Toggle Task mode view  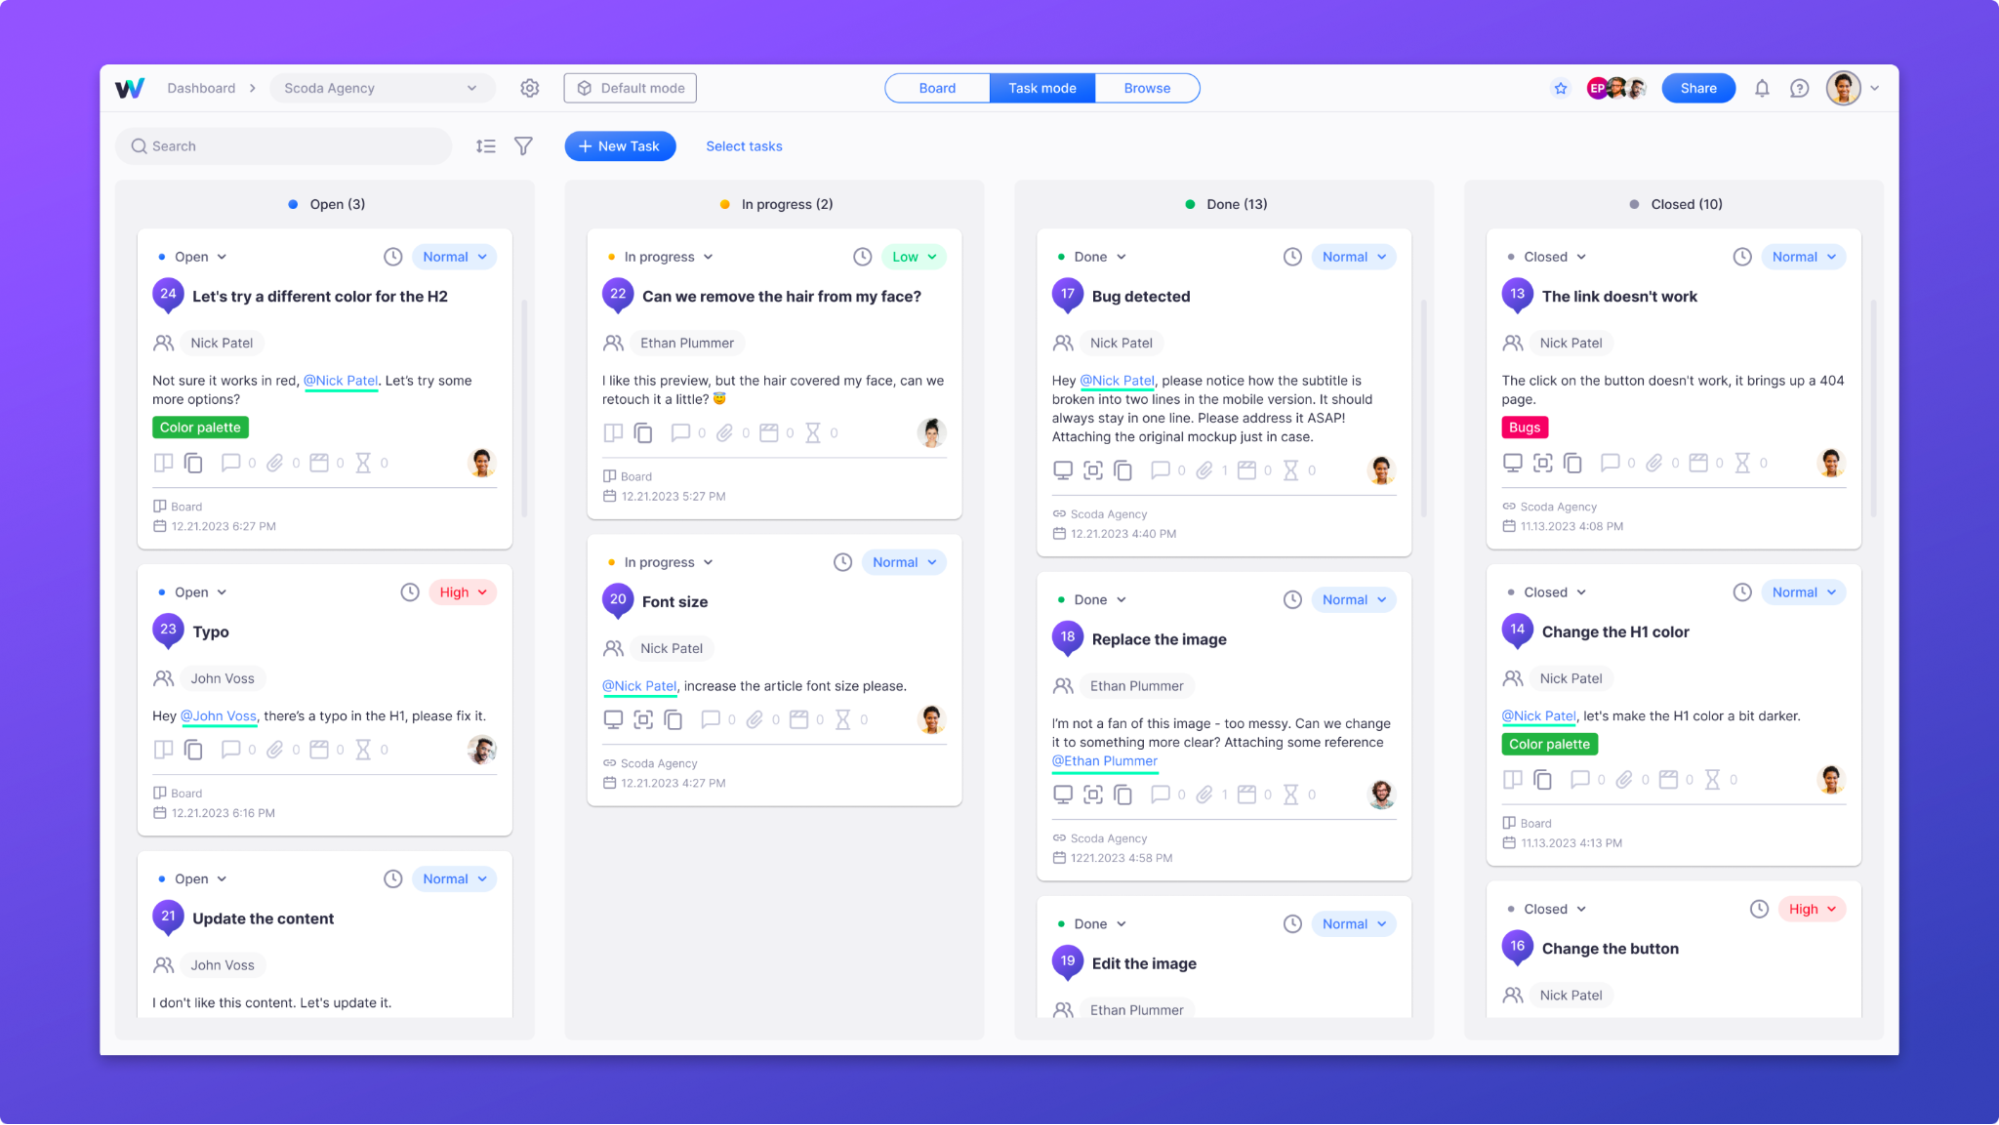tap(1041, 87)
